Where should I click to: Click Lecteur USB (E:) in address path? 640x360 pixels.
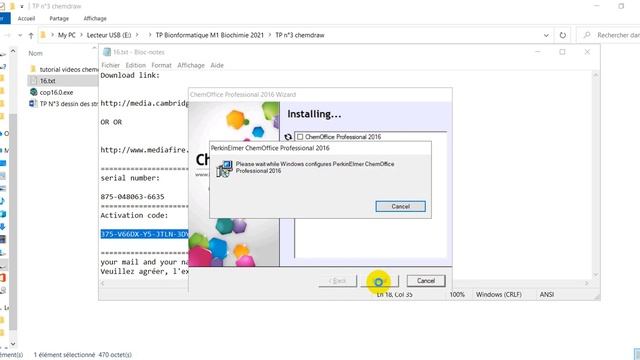[109, 35]
